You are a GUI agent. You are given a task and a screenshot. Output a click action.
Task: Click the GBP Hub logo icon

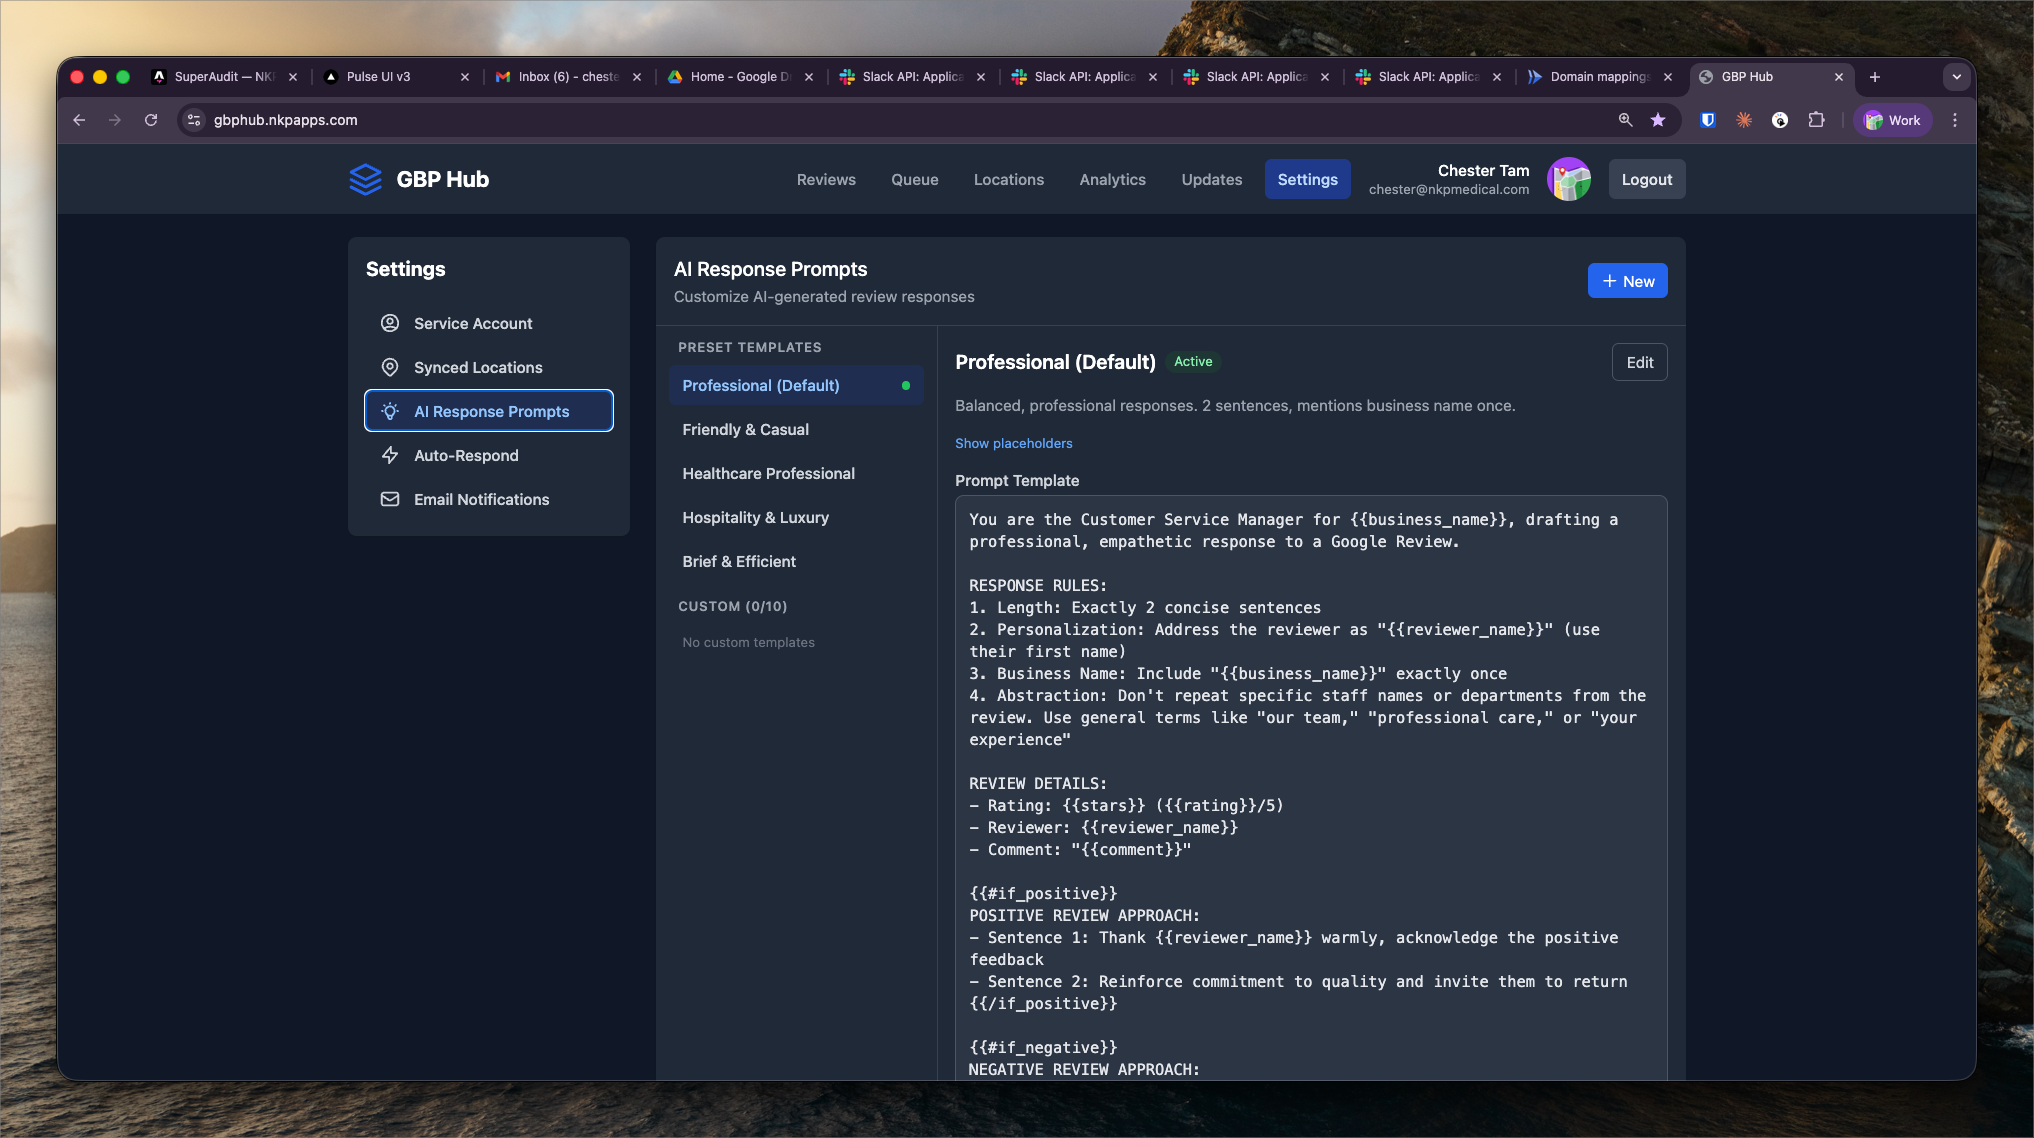pyautogui.click(x=365, y=180)
